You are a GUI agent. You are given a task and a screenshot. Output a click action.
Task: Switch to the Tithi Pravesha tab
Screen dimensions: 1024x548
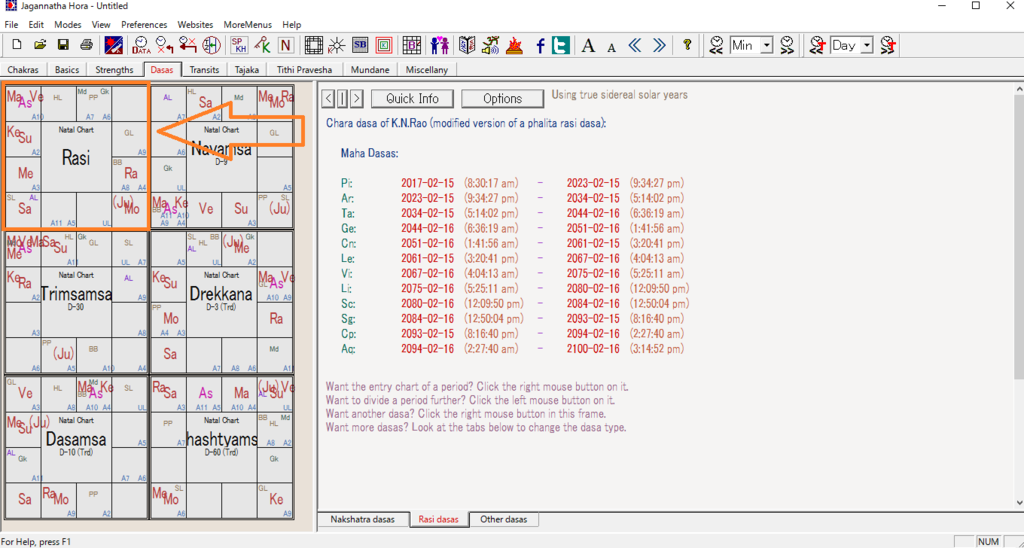pyautogui.click(x=304, y=69)
